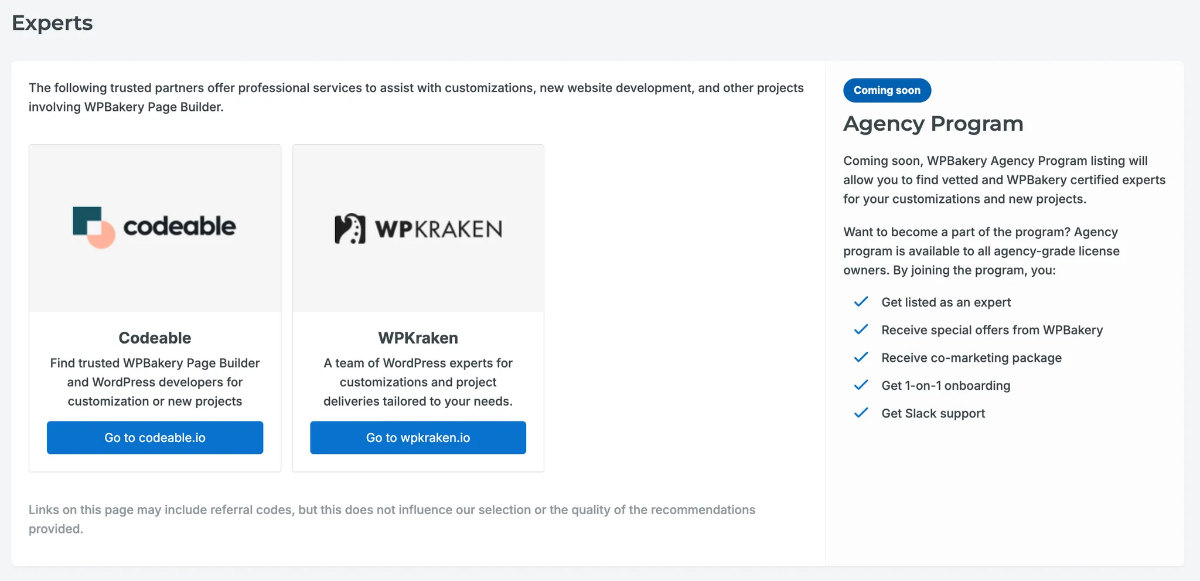Click the 'Agency Program' heading
The image size is (1200, 581).
click(933, 123)
